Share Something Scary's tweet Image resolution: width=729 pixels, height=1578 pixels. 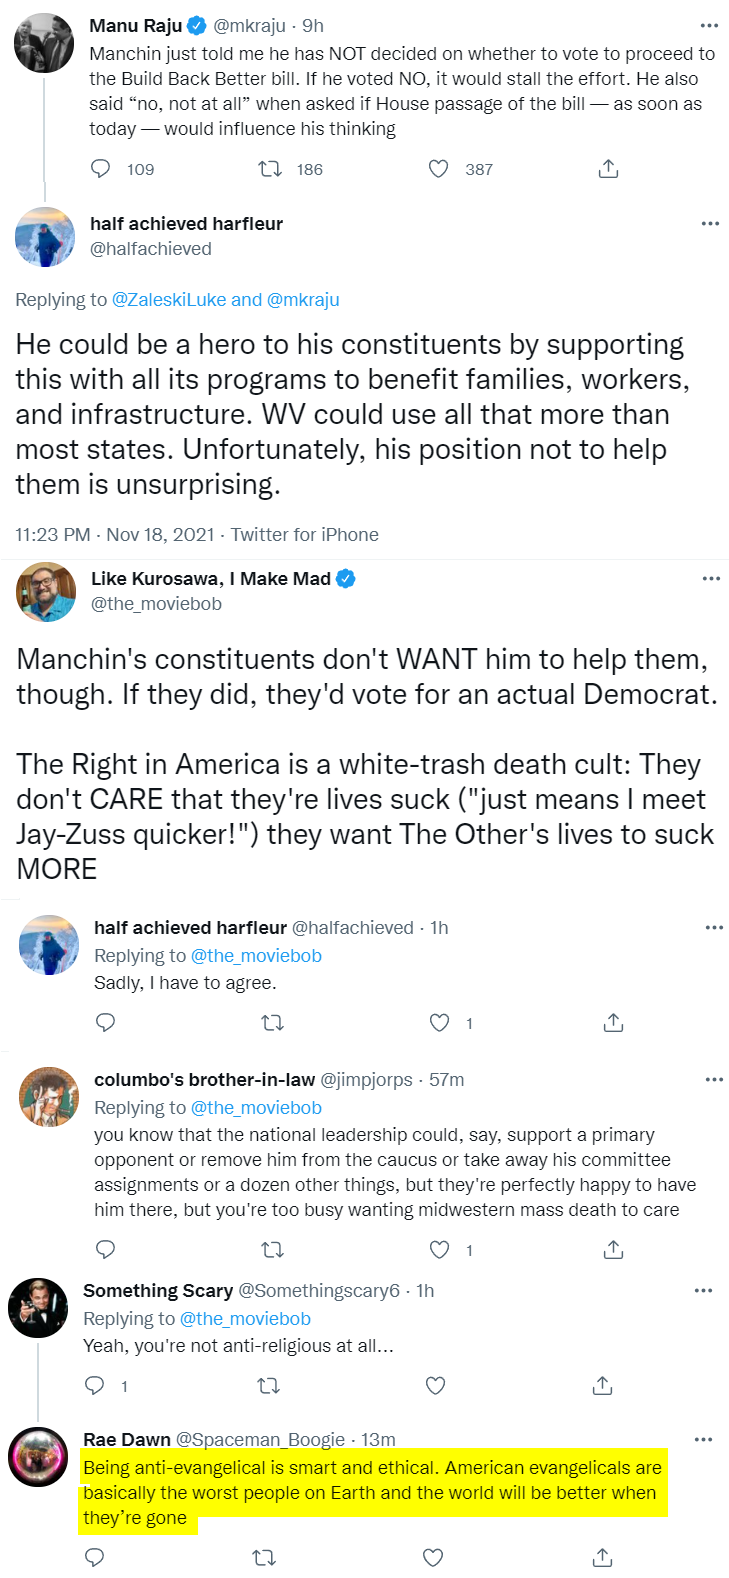pyautogui.click(x=602, y=1385)
